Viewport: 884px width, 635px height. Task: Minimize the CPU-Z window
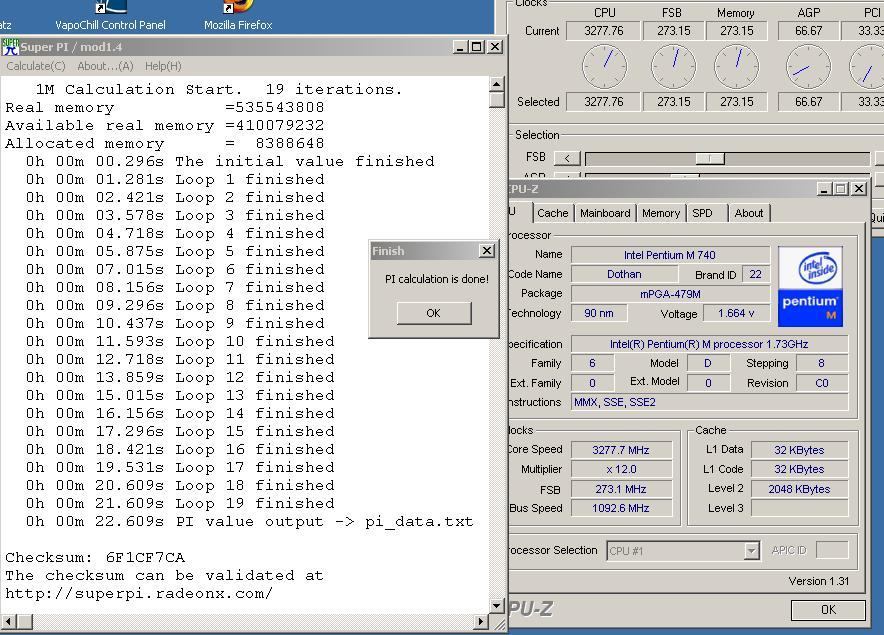tap(824, 189)
